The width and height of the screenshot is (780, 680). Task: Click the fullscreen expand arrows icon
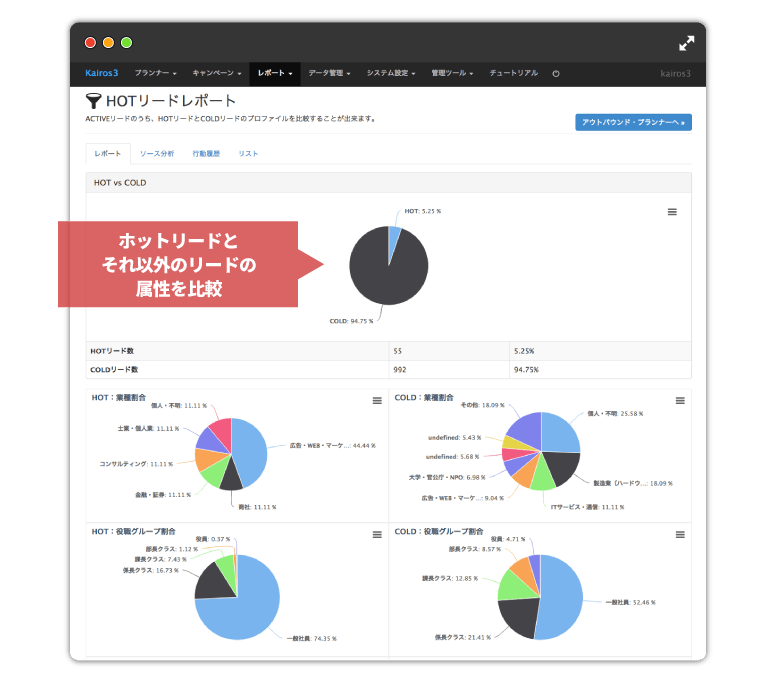click(686, 43)
